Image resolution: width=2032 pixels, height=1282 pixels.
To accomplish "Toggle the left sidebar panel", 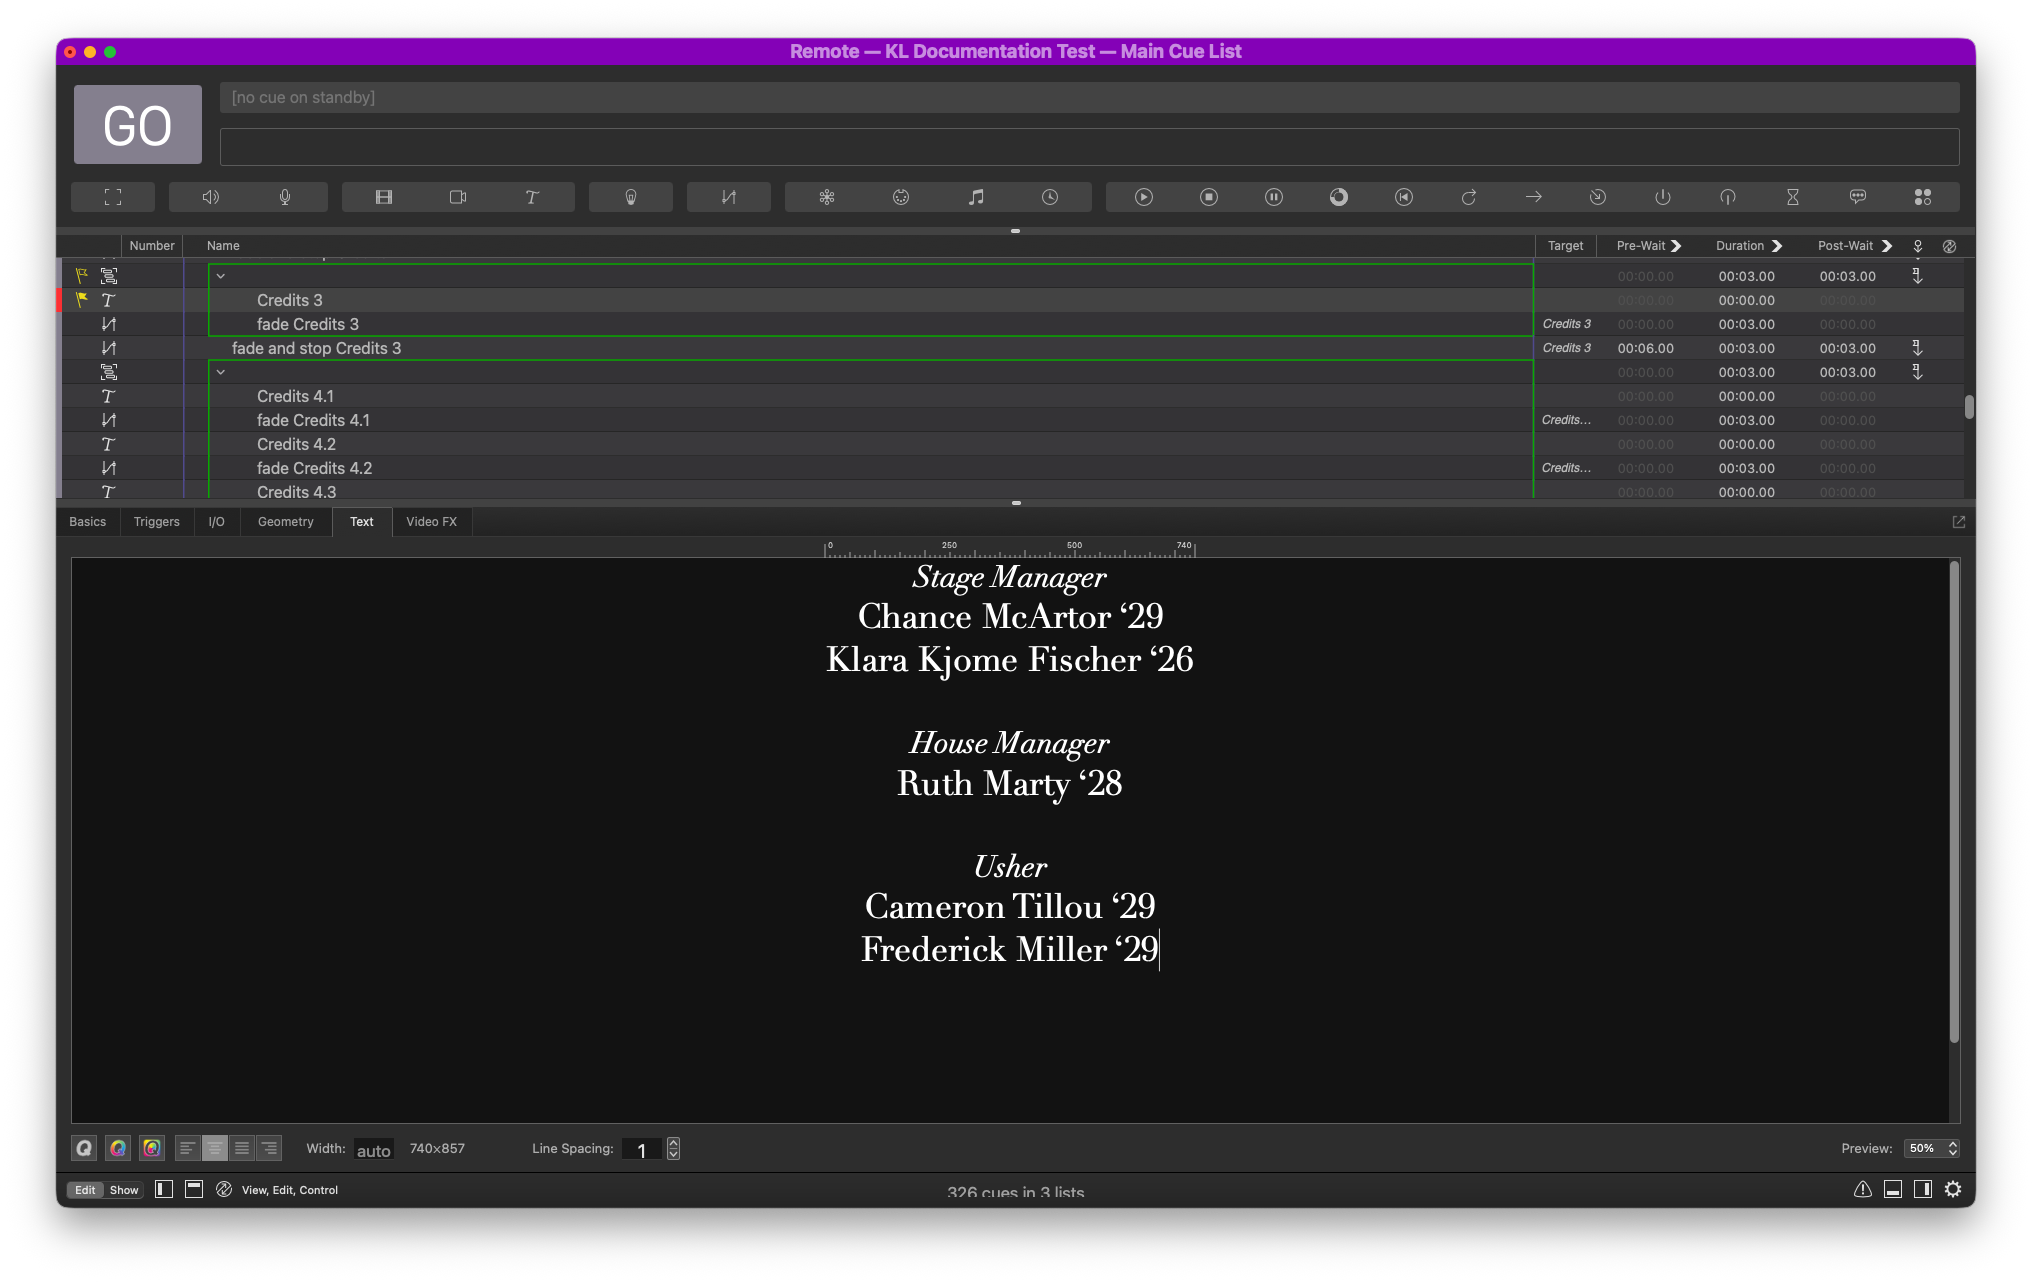I will tap(164, 1189).
